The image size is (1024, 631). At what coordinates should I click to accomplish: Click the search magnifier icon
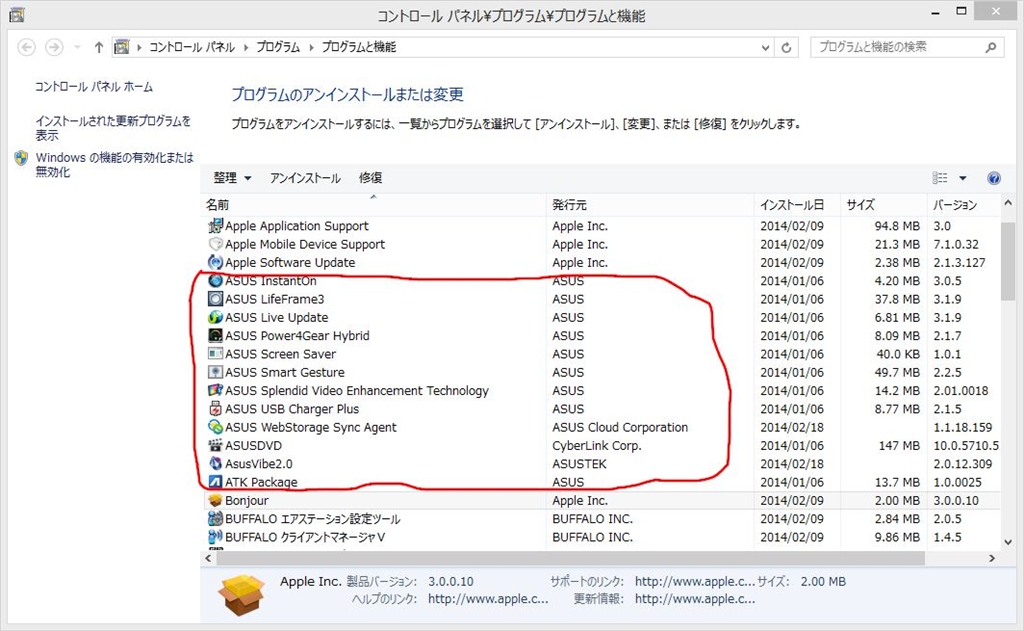pyautogui.click(x=991, y=47)
